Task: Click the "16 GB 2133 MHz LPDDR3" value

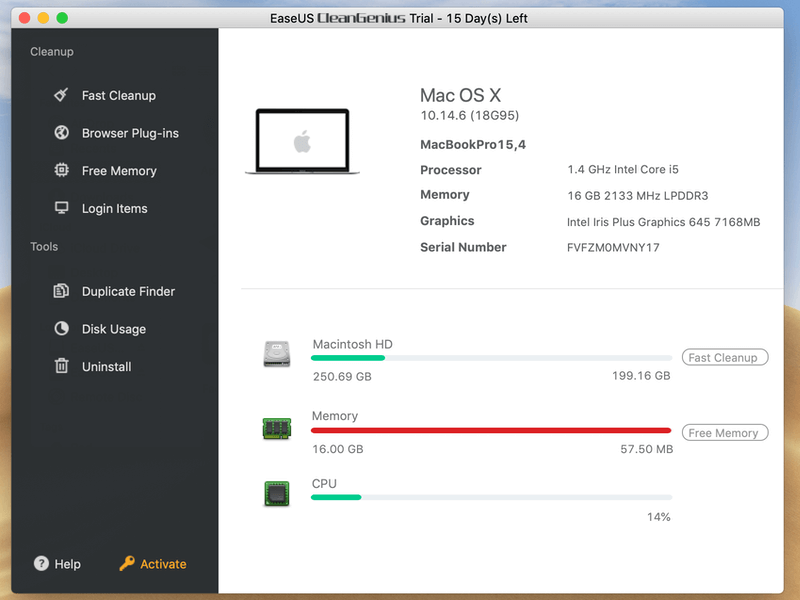Action: tap(638, 196)
